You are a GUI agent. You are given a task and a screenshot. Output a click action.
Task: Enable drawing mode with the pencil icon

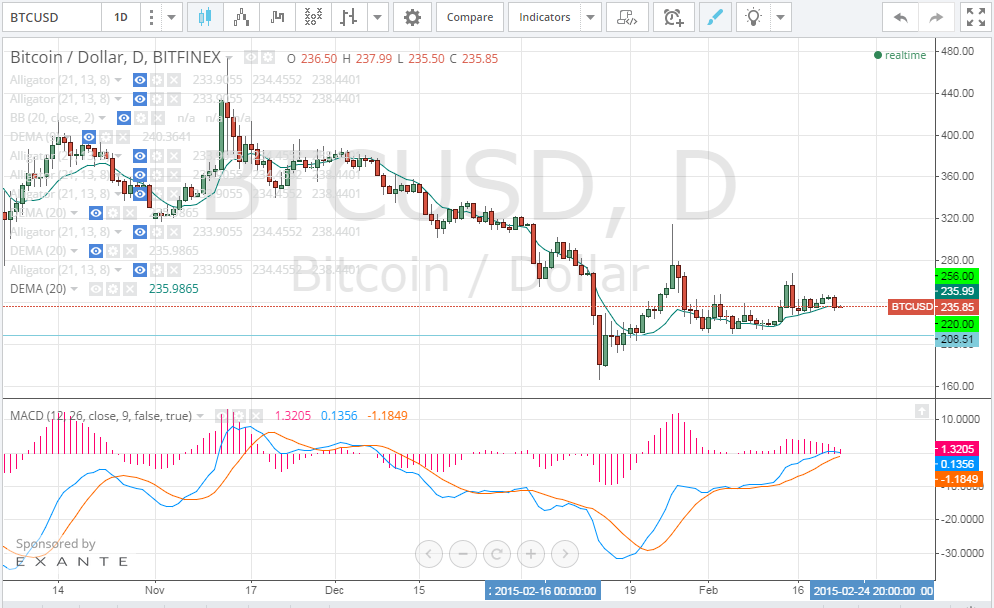(716, 16)
